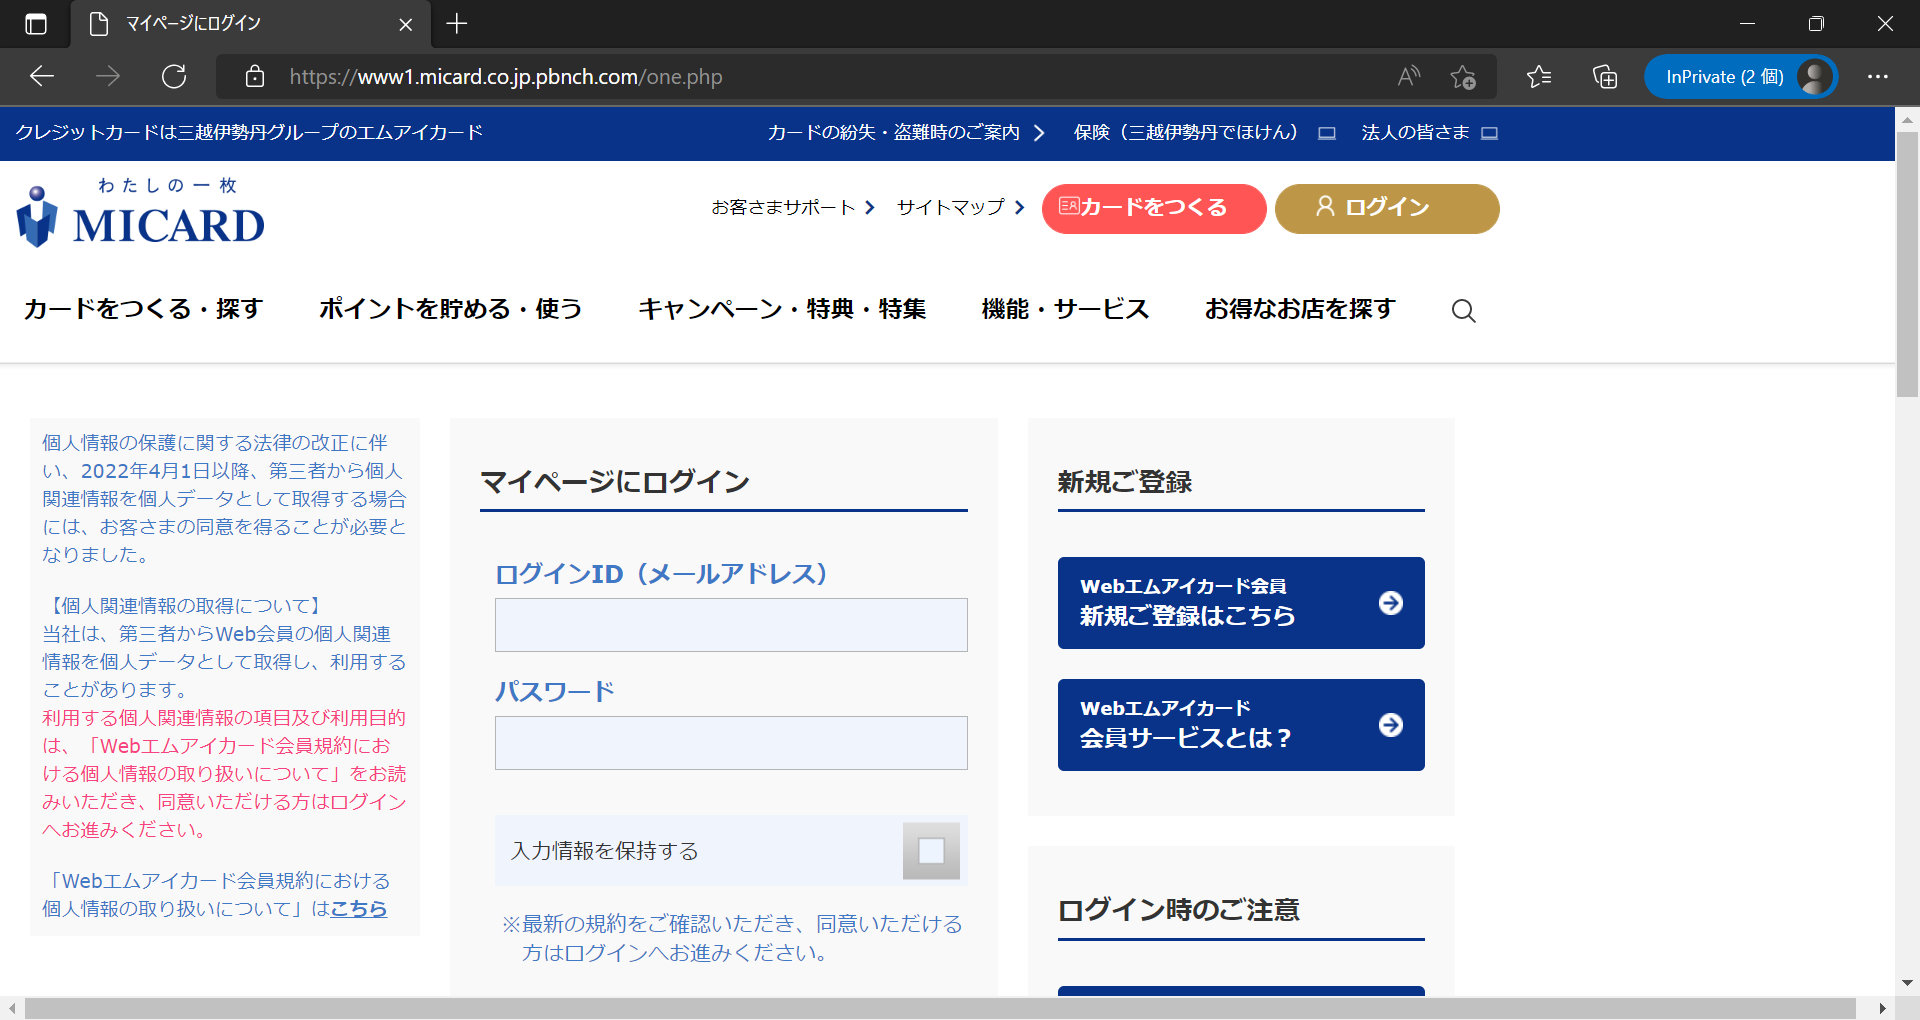Click the site search magnifier icon
The image size is (1920, 1020).
click(x=1464, y=311)
